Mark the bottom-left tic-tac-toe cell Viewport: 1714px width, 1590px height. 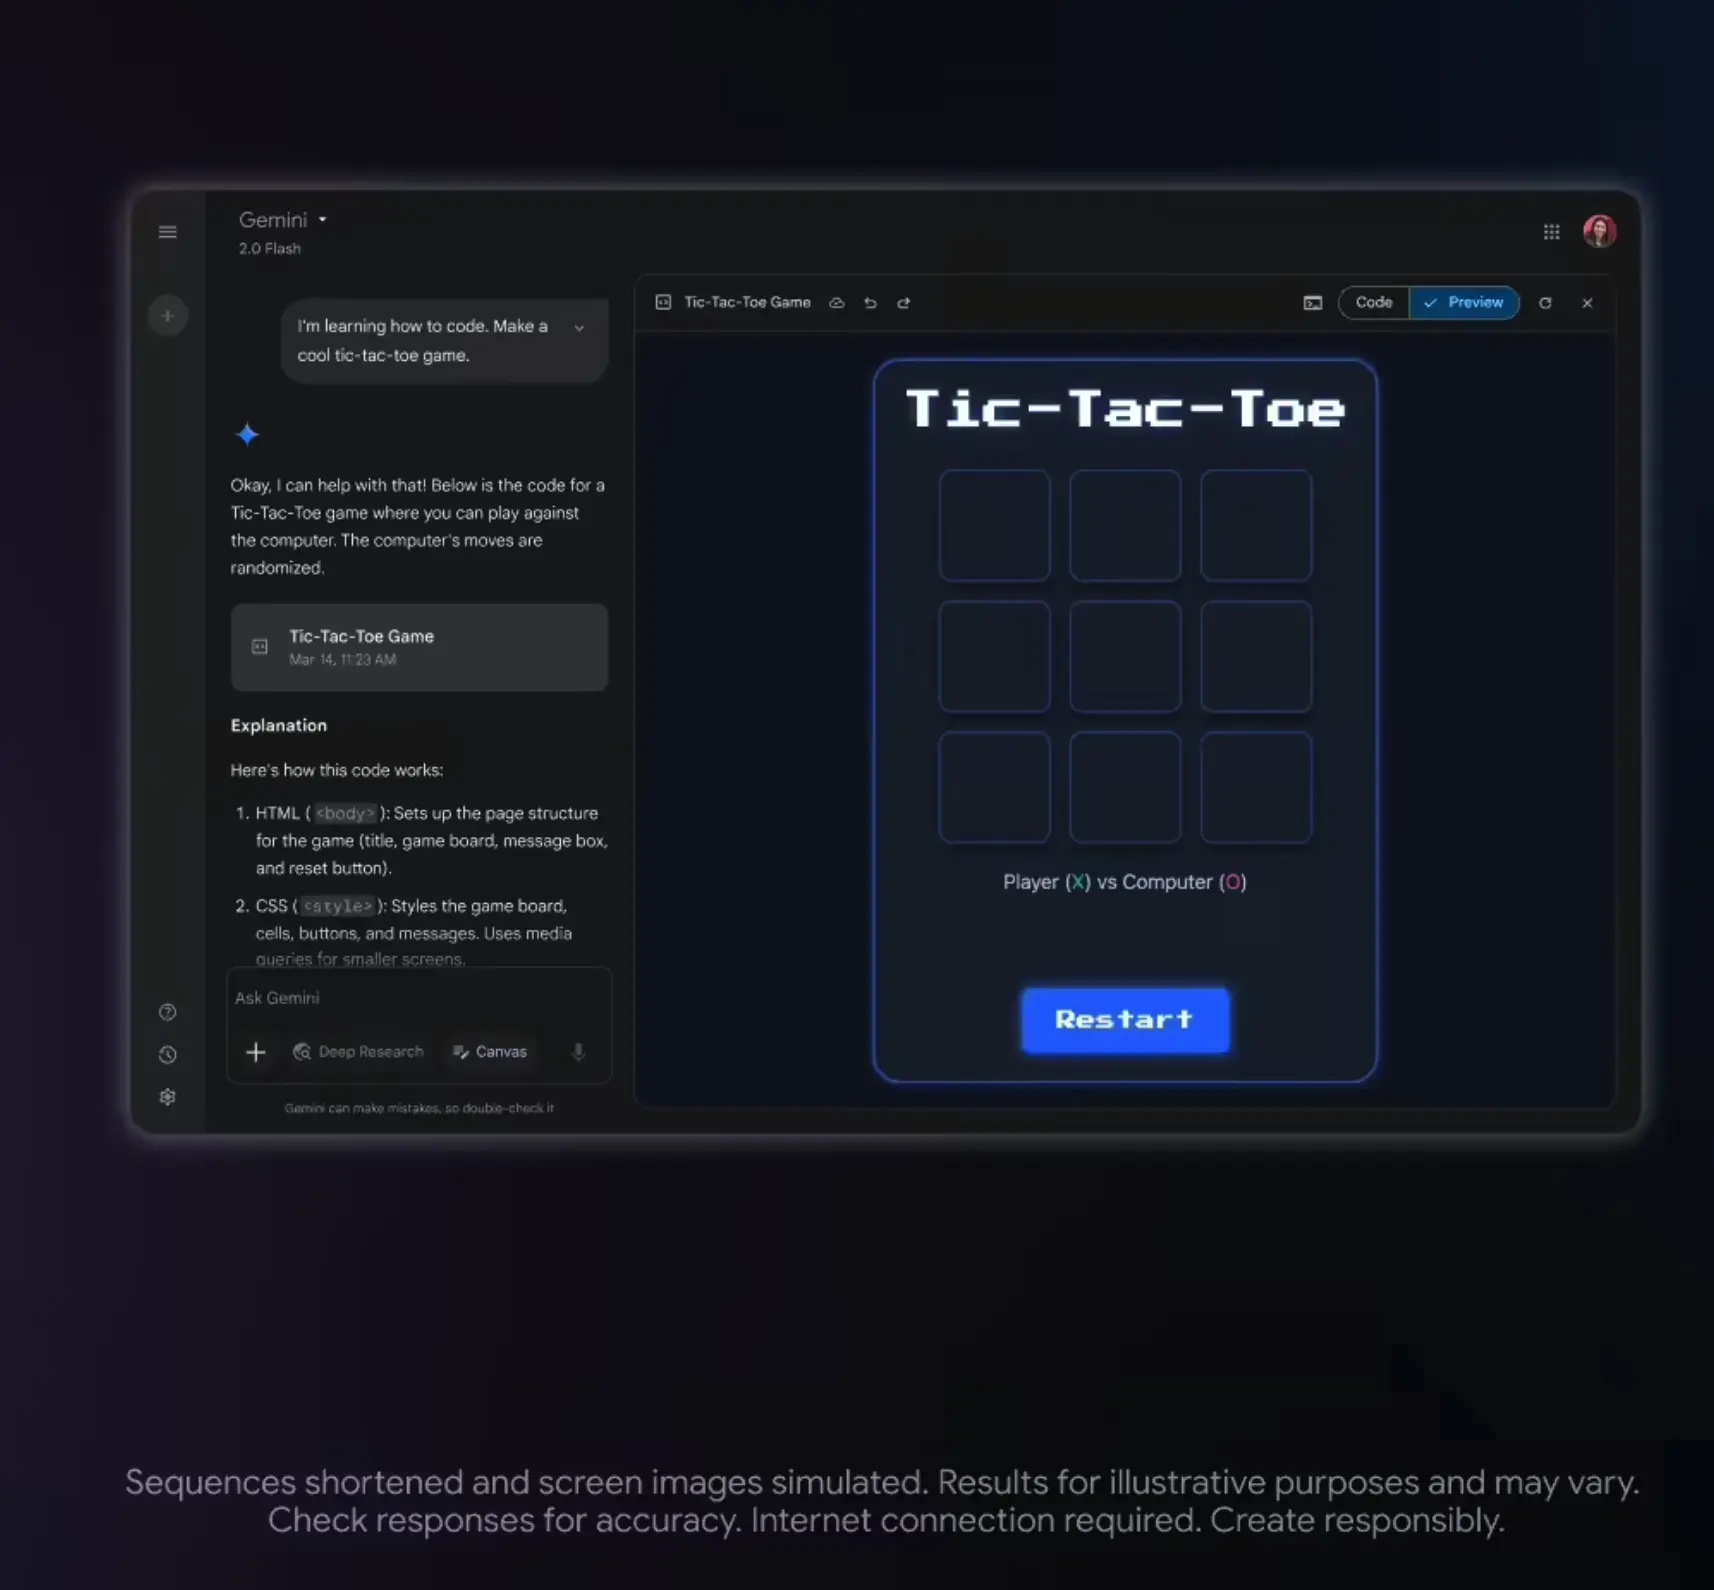click(x=994, y=788)
